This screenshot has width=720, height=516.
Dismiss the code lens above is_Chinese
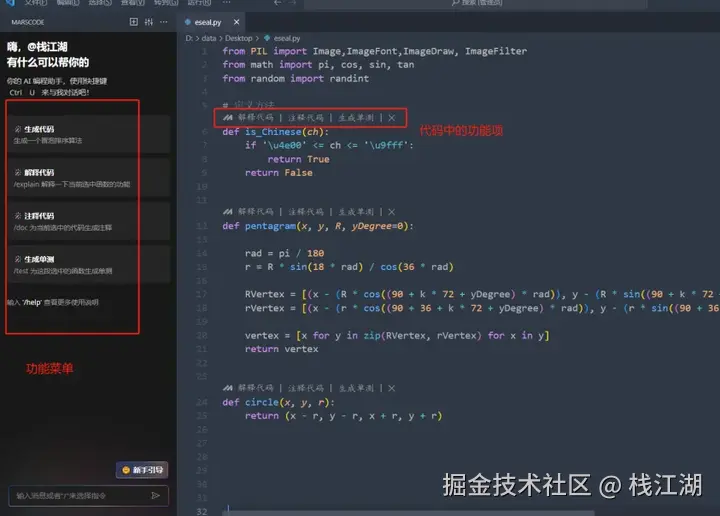[x=392, y=118]
